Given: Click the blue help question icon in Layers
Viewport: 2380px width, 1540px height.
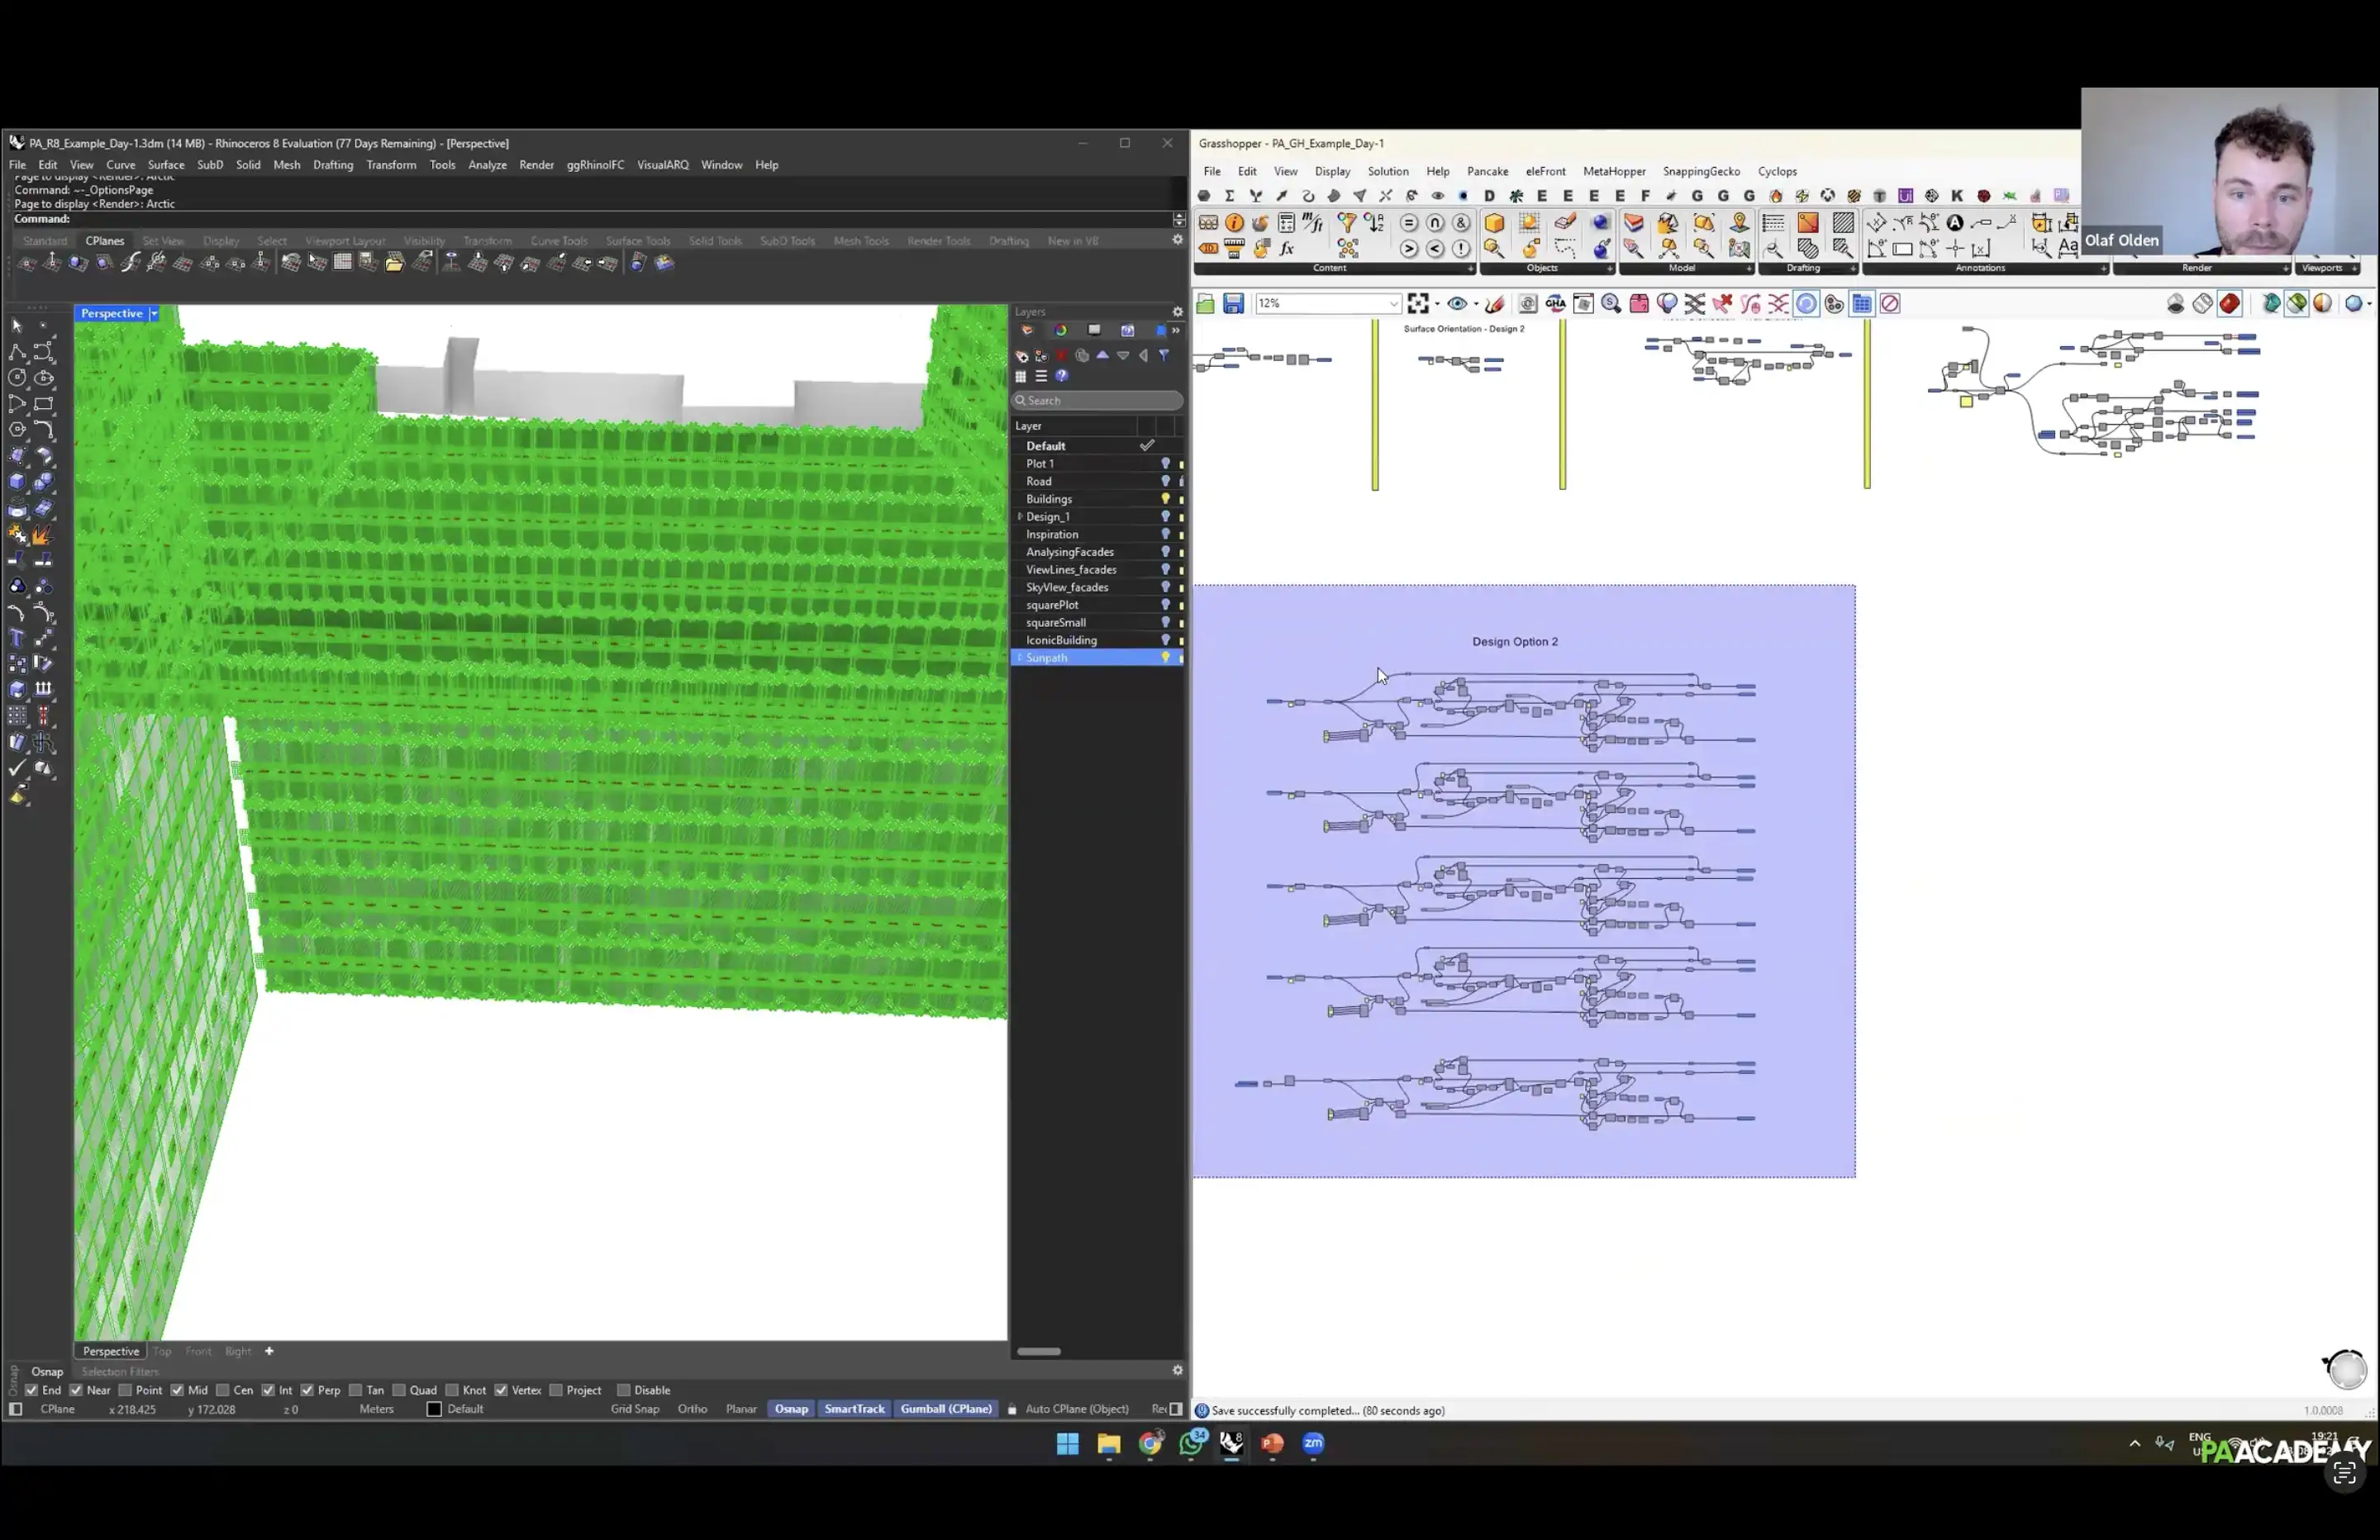Looking at the screenshot, I should pyautogui.click(x=1062, y=377).
